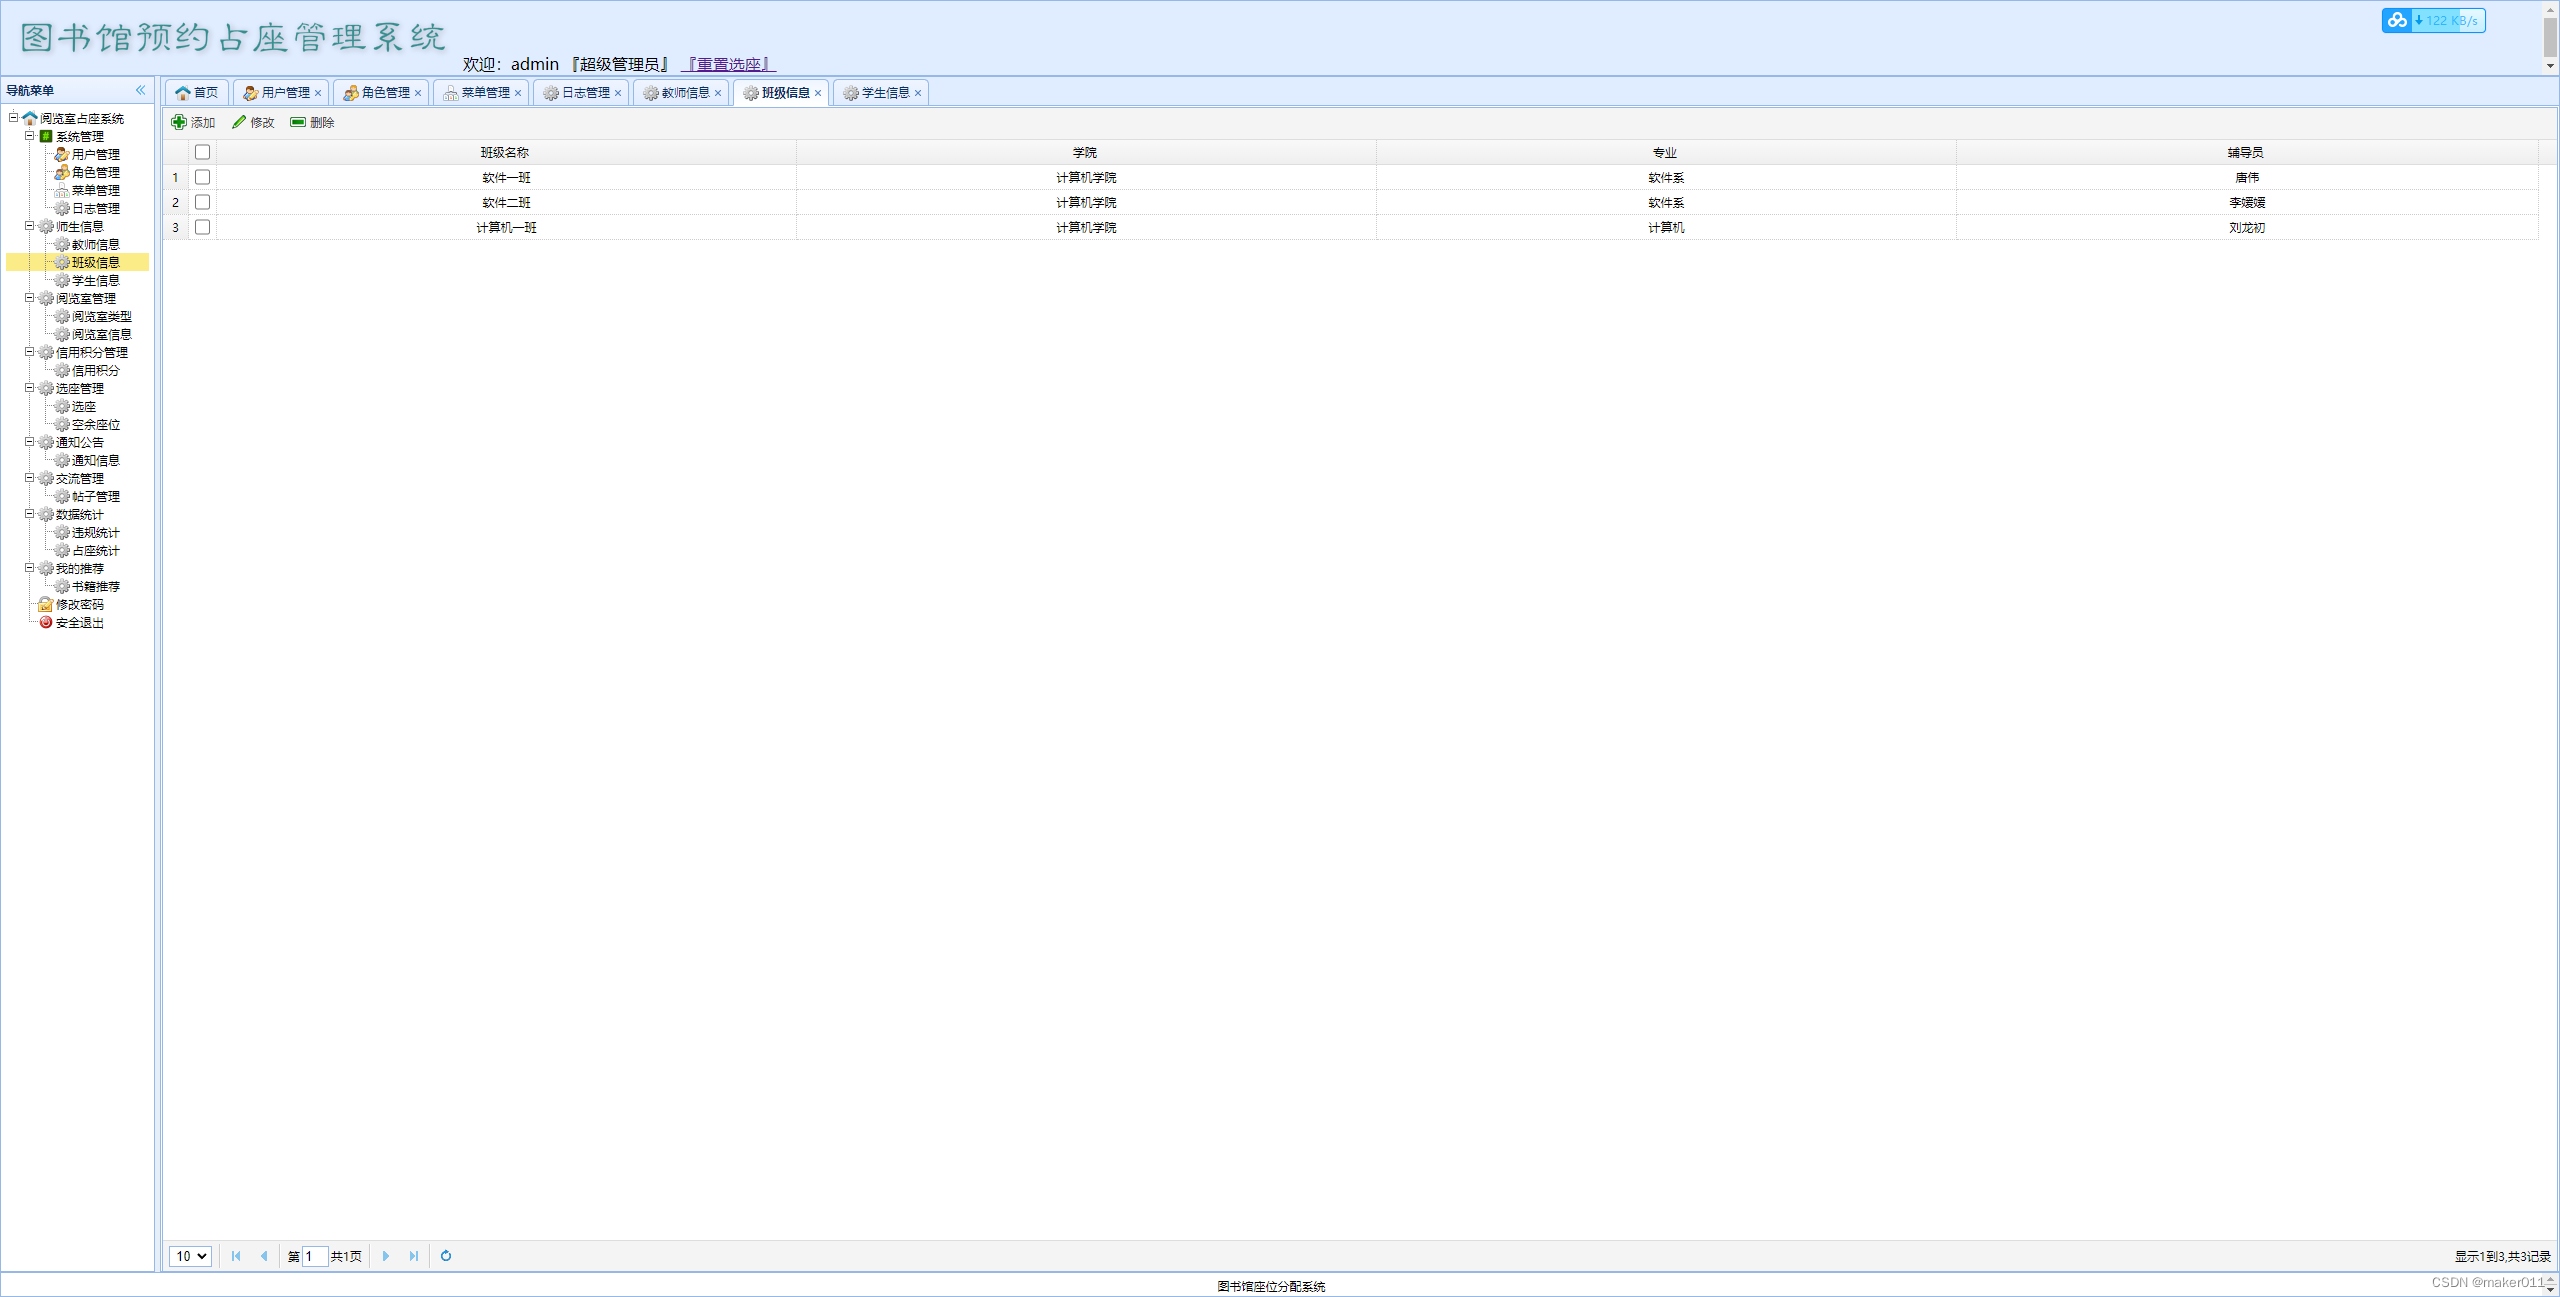Toggle the select-all checkbox in table header
Screen dimensions: 2560x1297
(202, 152)
